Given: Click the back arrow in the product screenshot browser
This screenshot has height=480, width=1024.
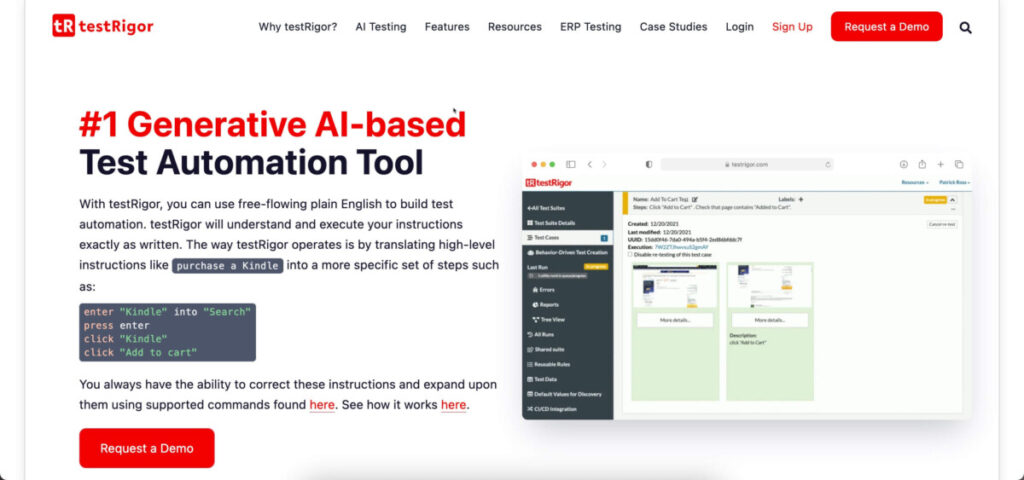Looking at the screenshot, I should click(x=590, y=165).
